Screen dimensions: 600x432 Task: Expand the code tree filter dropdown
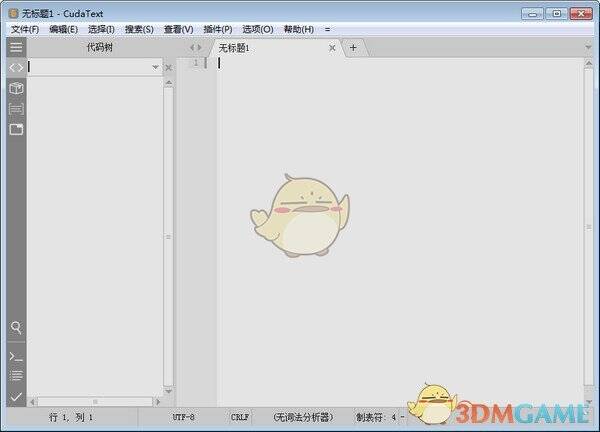[x=155, y=67]
